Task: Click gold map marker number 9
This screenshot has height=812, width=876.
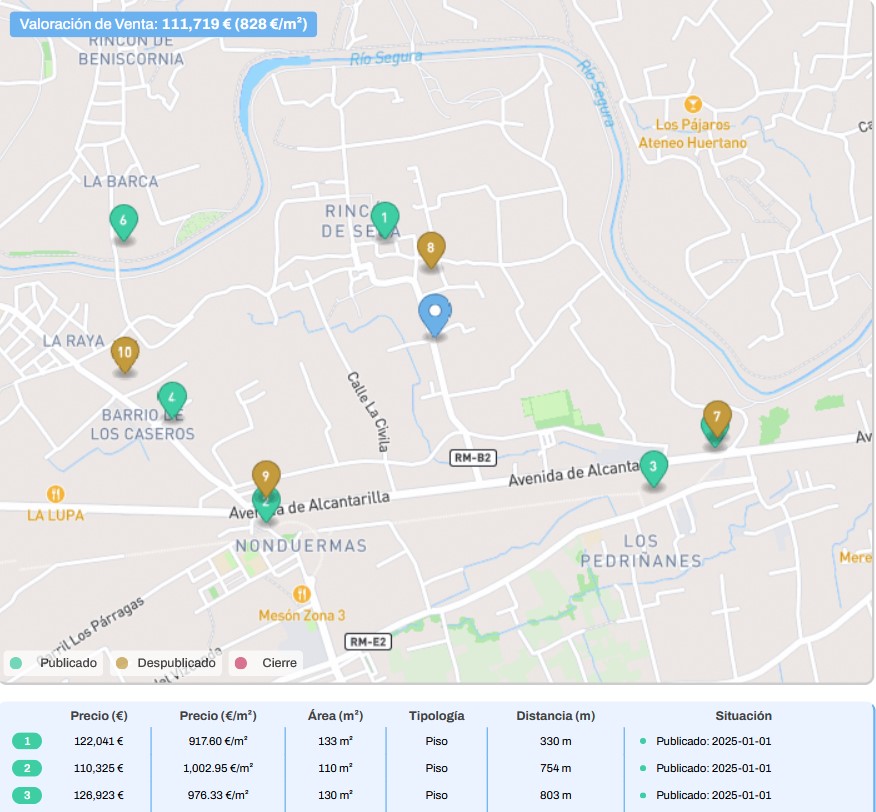Action: [x=265, y=476]
